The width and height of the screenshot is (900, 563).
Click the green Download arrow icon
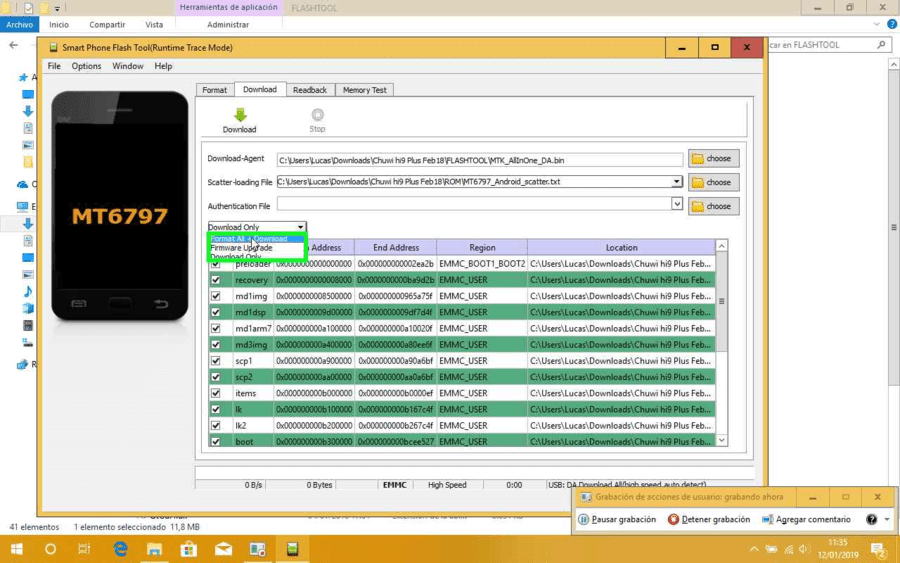240,115
